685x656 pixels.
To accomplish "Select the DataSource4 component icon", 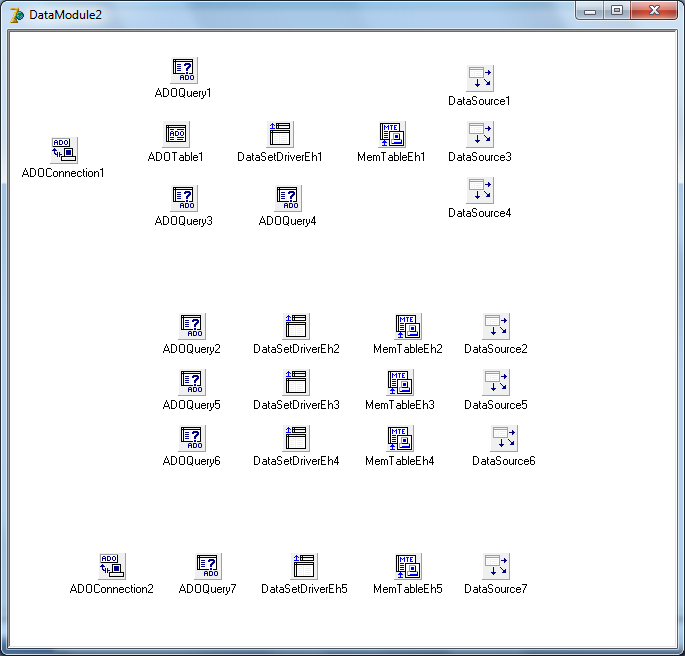I will click(480, 190).
